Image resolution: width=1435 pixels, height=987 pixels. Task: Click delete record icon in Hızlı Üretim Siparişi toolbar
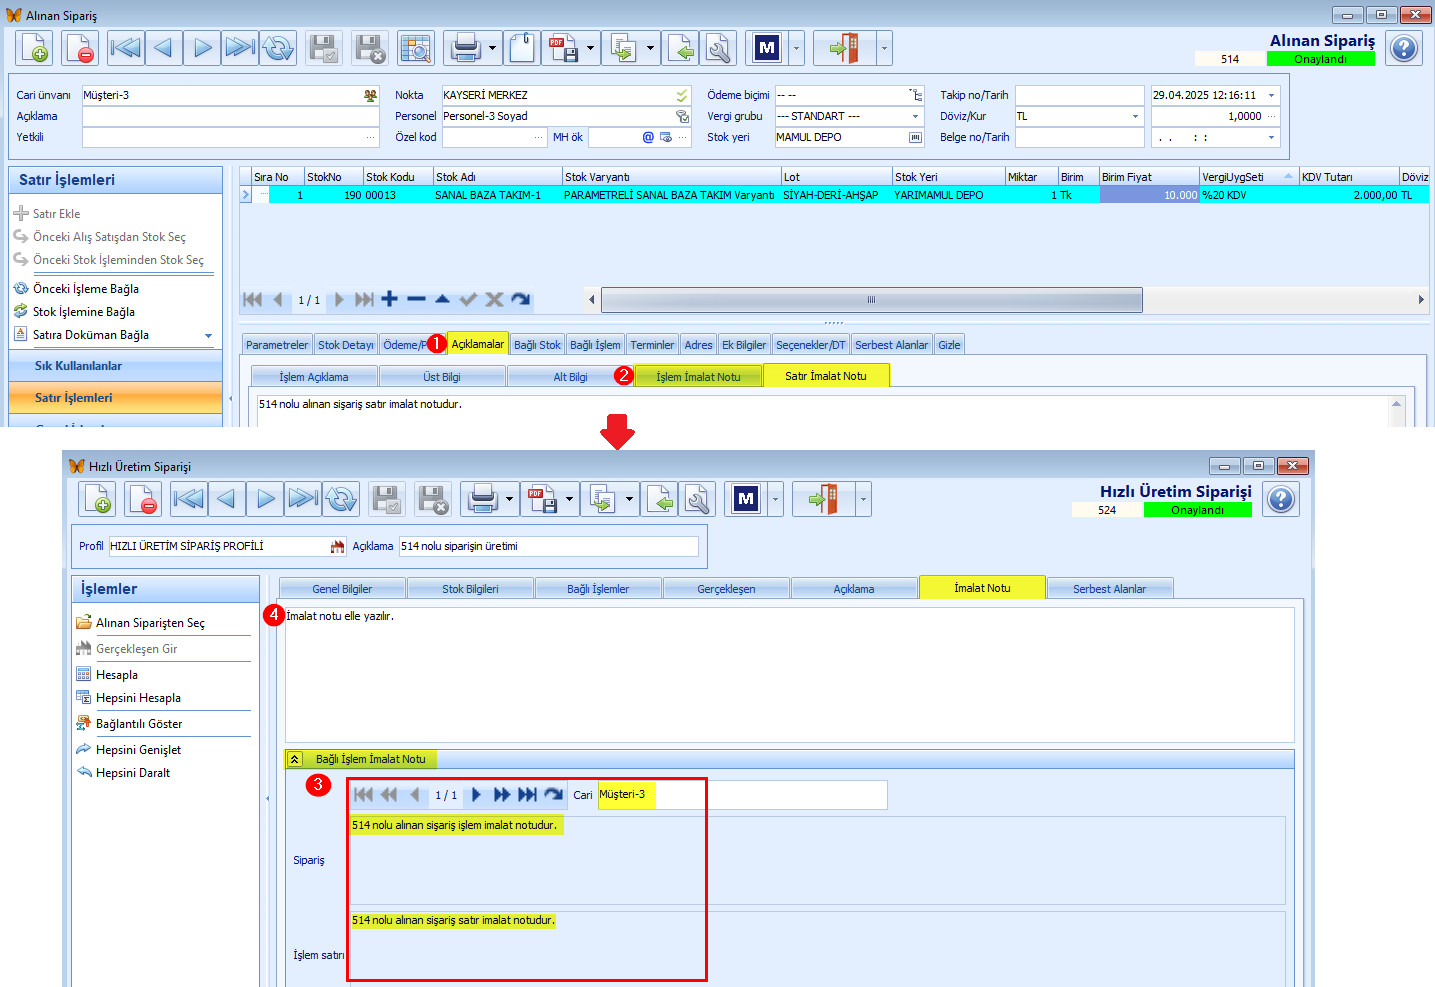pyautogui.click(x=143, y=499)
